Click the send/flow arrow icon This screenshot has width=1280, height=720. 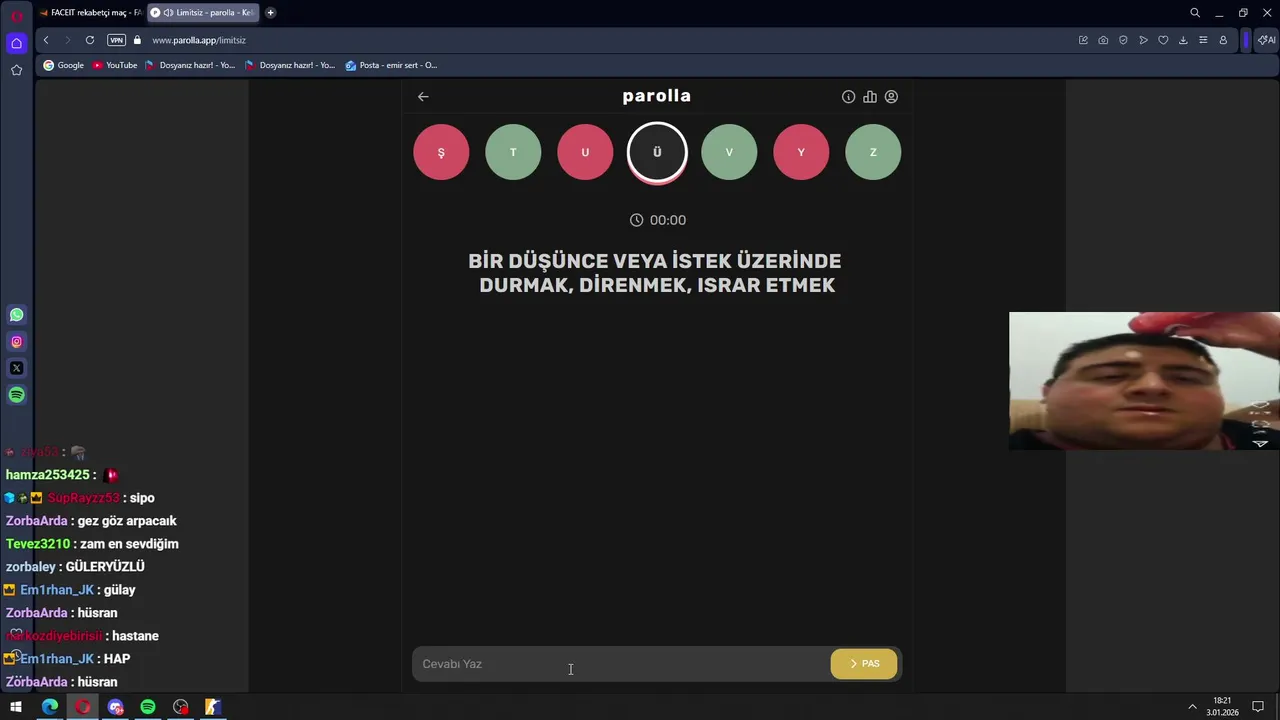tap(1143, 40)
